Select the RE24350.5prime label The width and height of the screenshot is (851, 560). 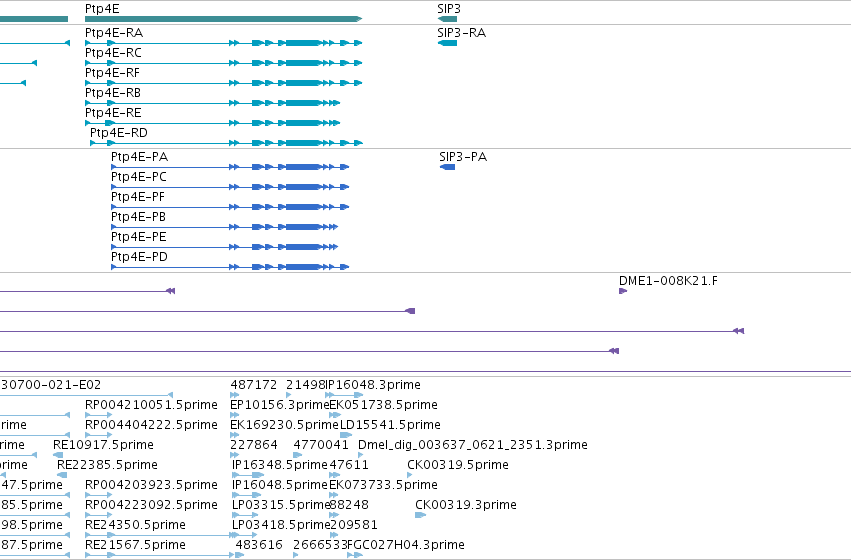click(x=135, y=526)
